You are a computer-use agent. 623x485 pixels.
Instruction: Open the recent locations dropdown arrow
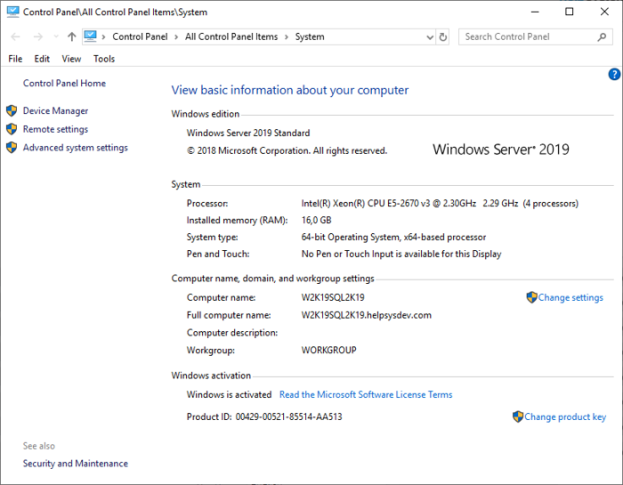(x=54, y=37)
